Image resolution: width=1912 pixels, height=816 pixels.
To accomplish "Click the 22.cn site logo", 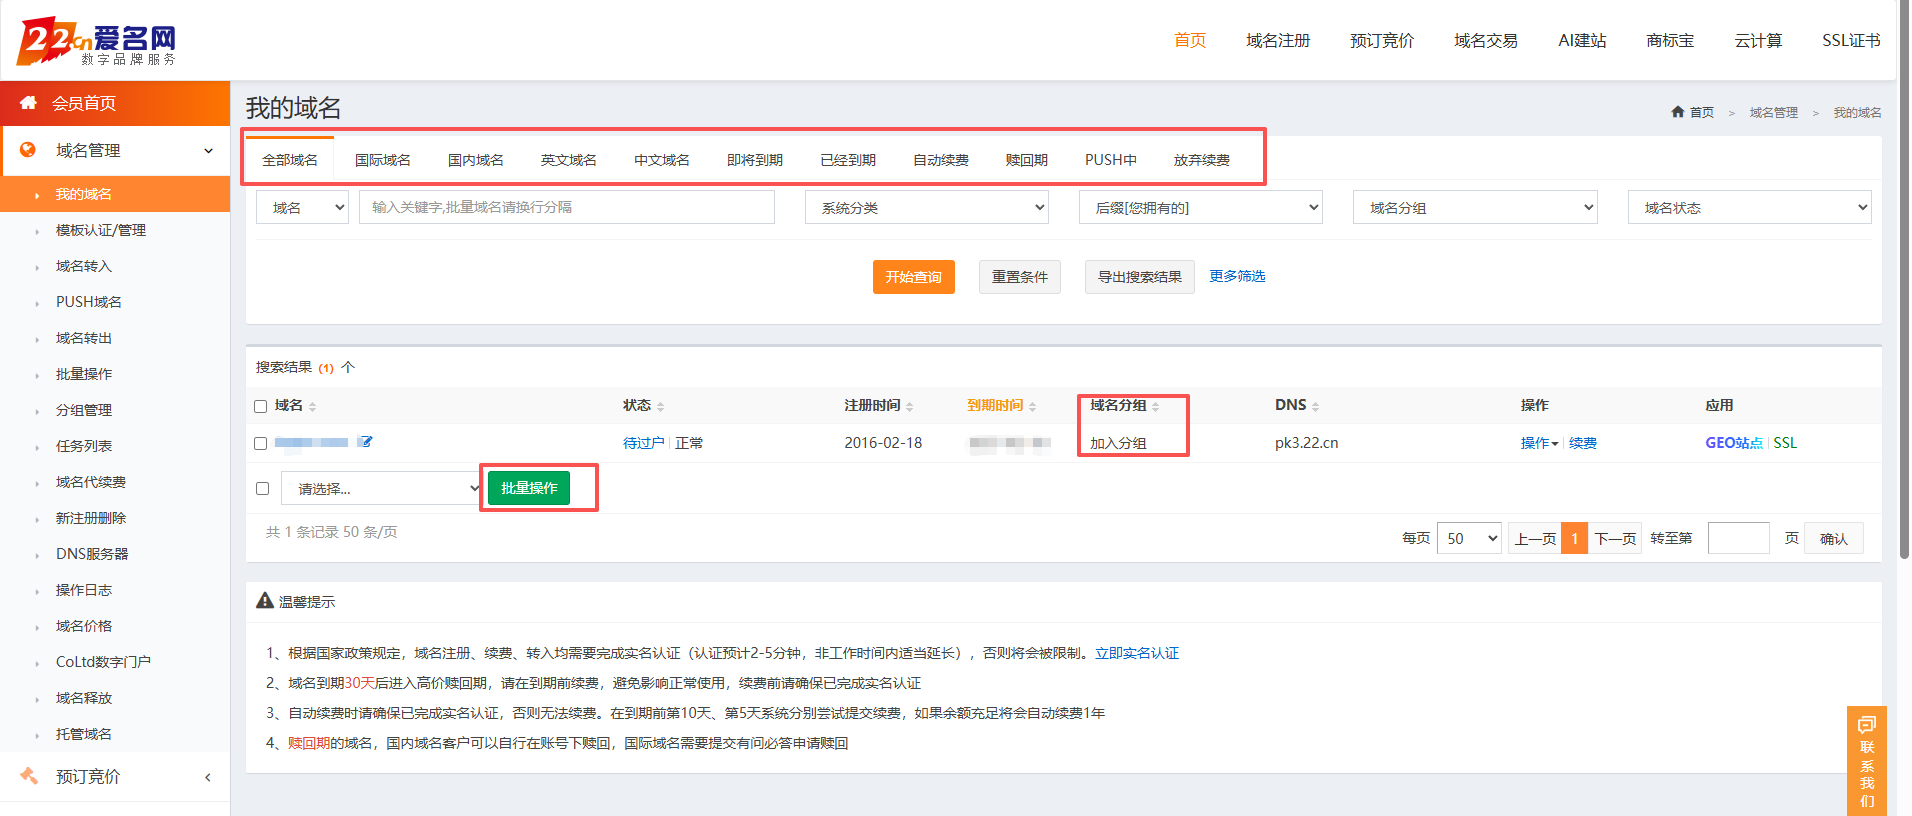I will click(x=97, y=41).
